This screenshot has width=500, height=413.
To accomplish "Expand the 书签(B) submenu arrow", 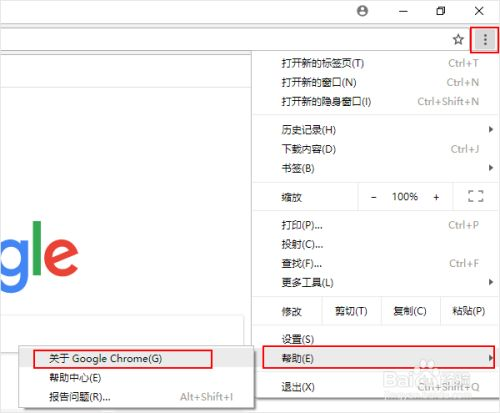I will tap(491, 168).
